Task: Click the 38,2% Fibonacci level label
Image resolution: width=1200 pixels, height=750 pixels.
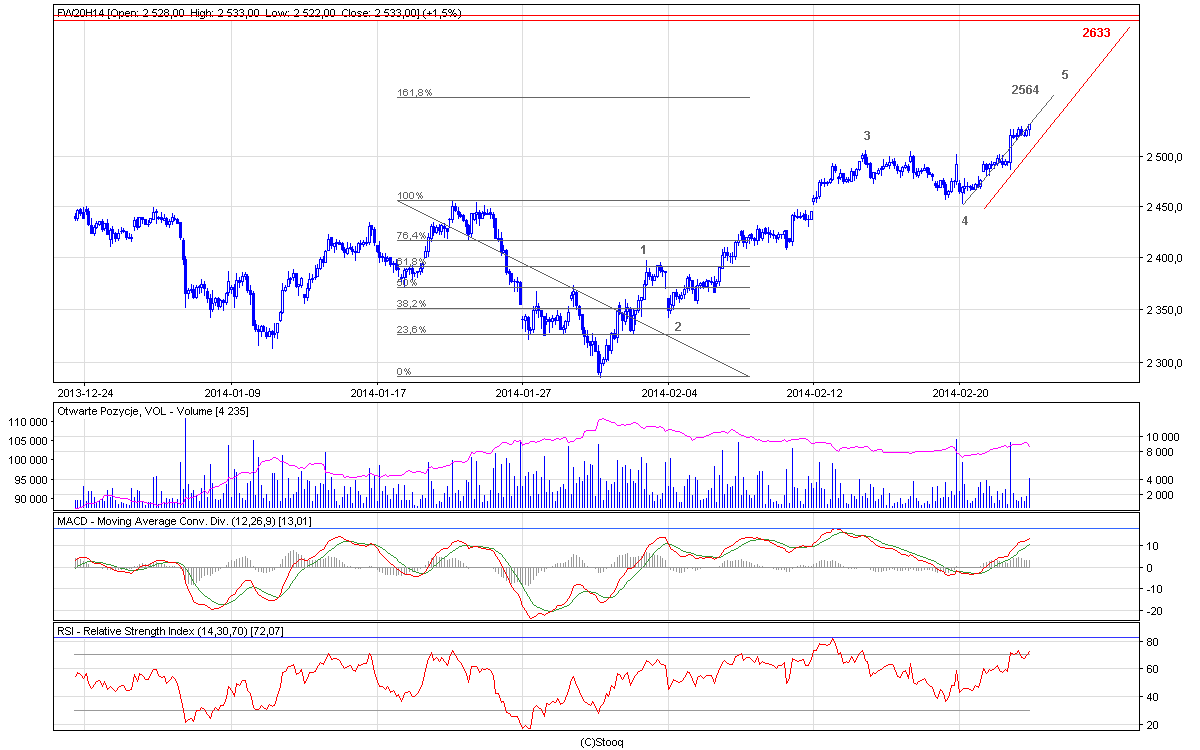Action: 413,304
